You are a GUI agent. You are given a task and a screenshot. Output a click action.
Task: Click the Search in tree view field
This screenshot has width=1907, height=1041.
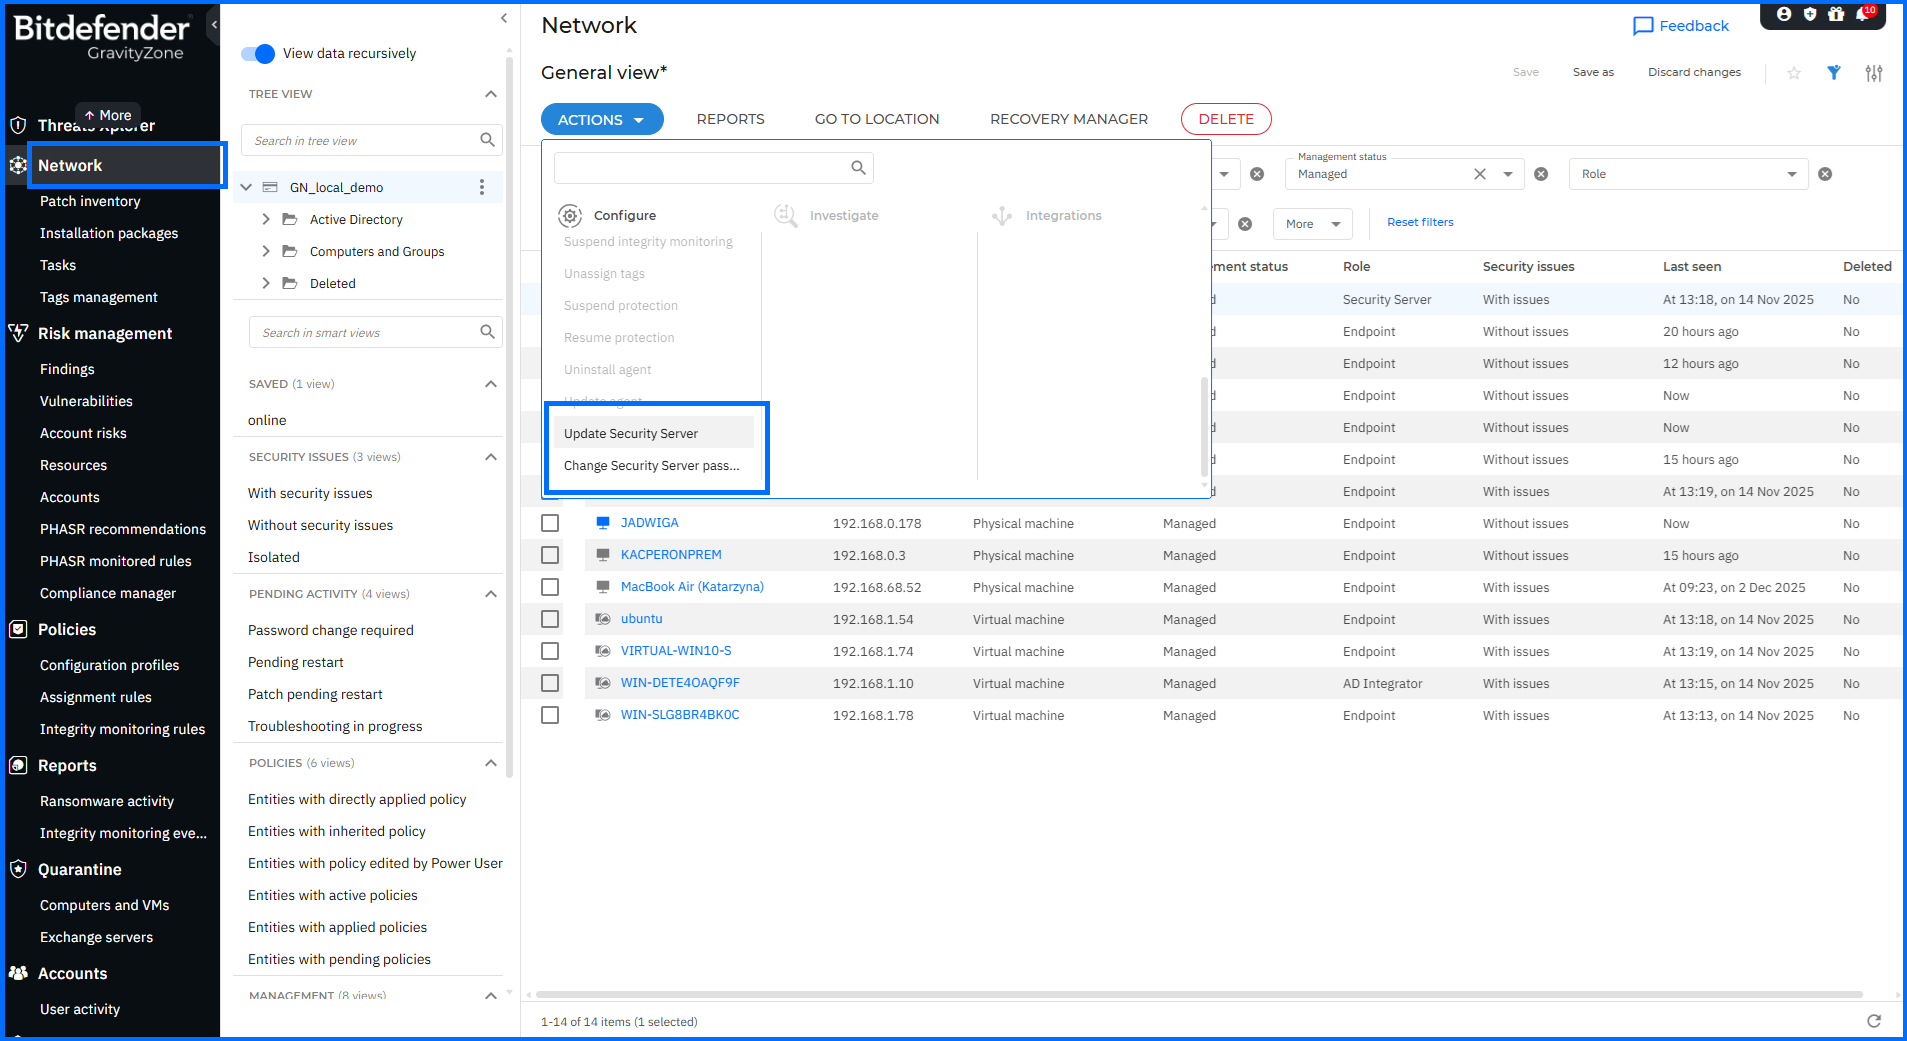point(360,141)
